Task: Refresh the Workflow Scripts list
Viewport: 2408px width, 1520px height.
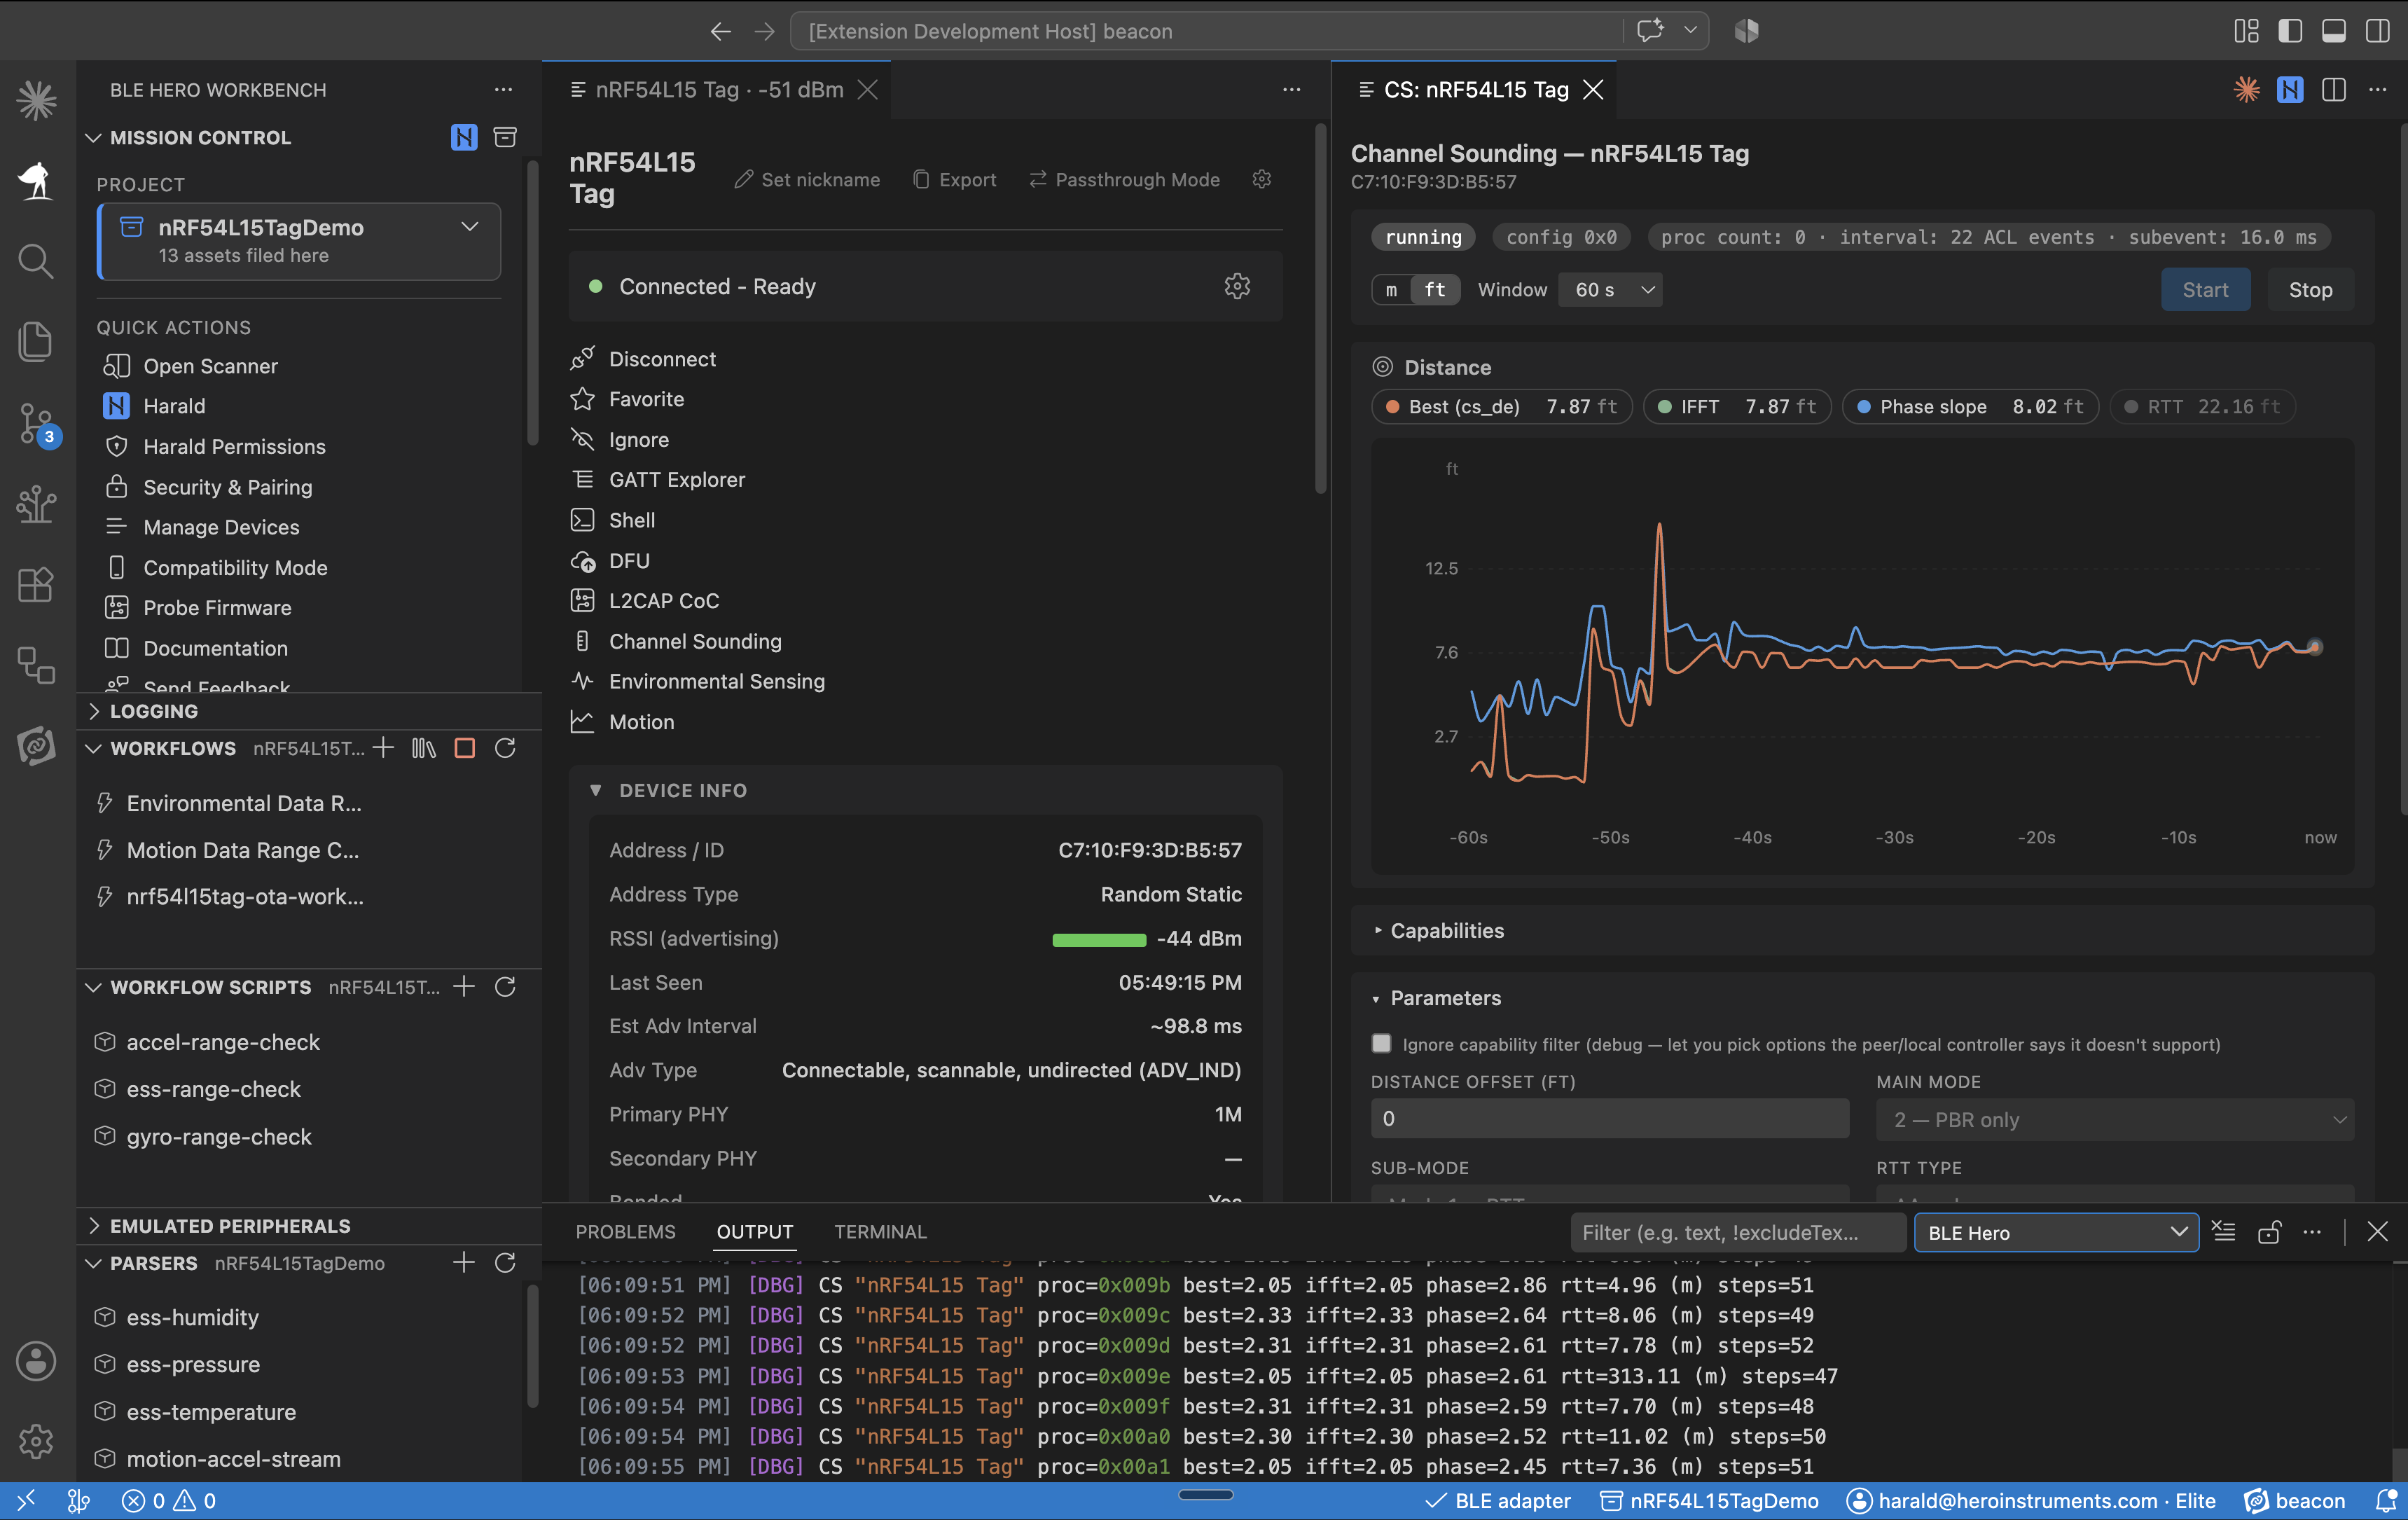Action: pyautogui.click(x=505, y=987)
